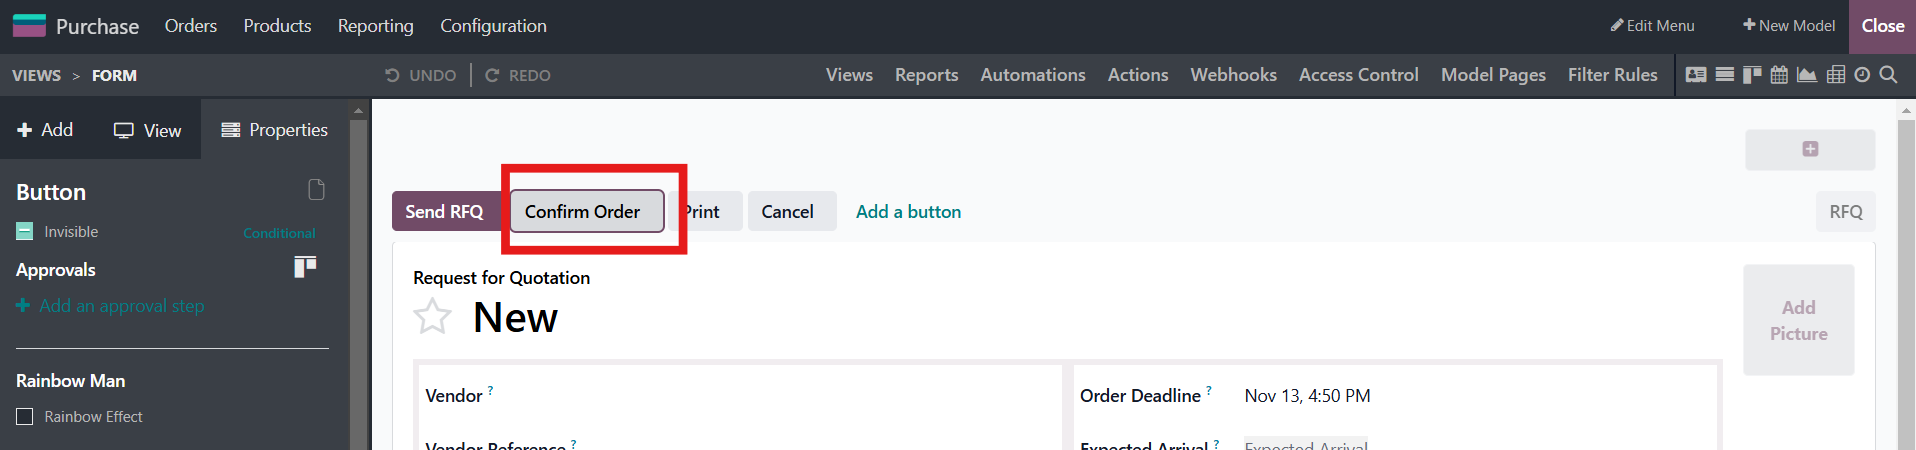1916x450 pixels.
Task: Open the List view icon
Action: [x=1725, y=75]
